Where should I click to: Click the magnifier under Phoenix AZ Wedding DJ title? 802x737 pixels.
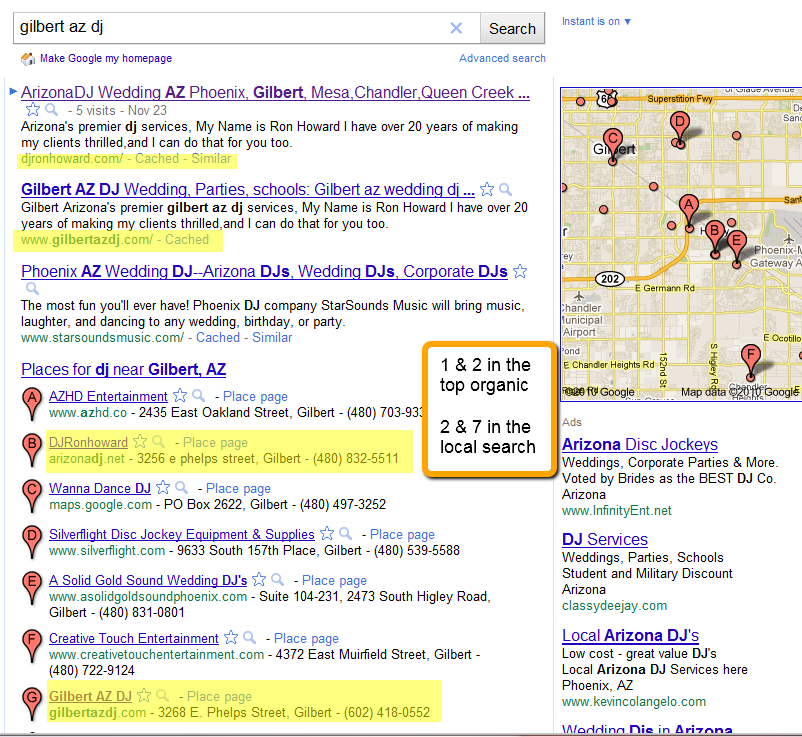point(32,288)
